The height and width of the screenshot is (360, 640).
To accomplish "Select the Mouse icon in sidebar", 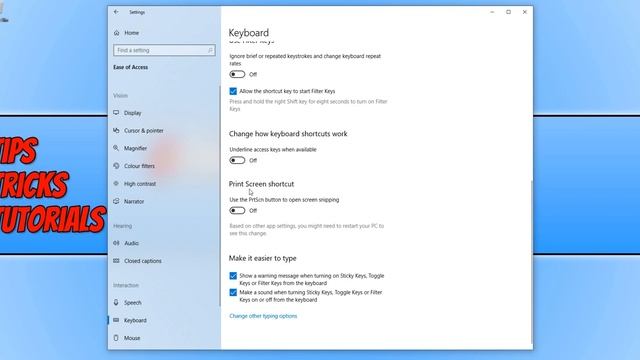I will [x=116, y=338].
